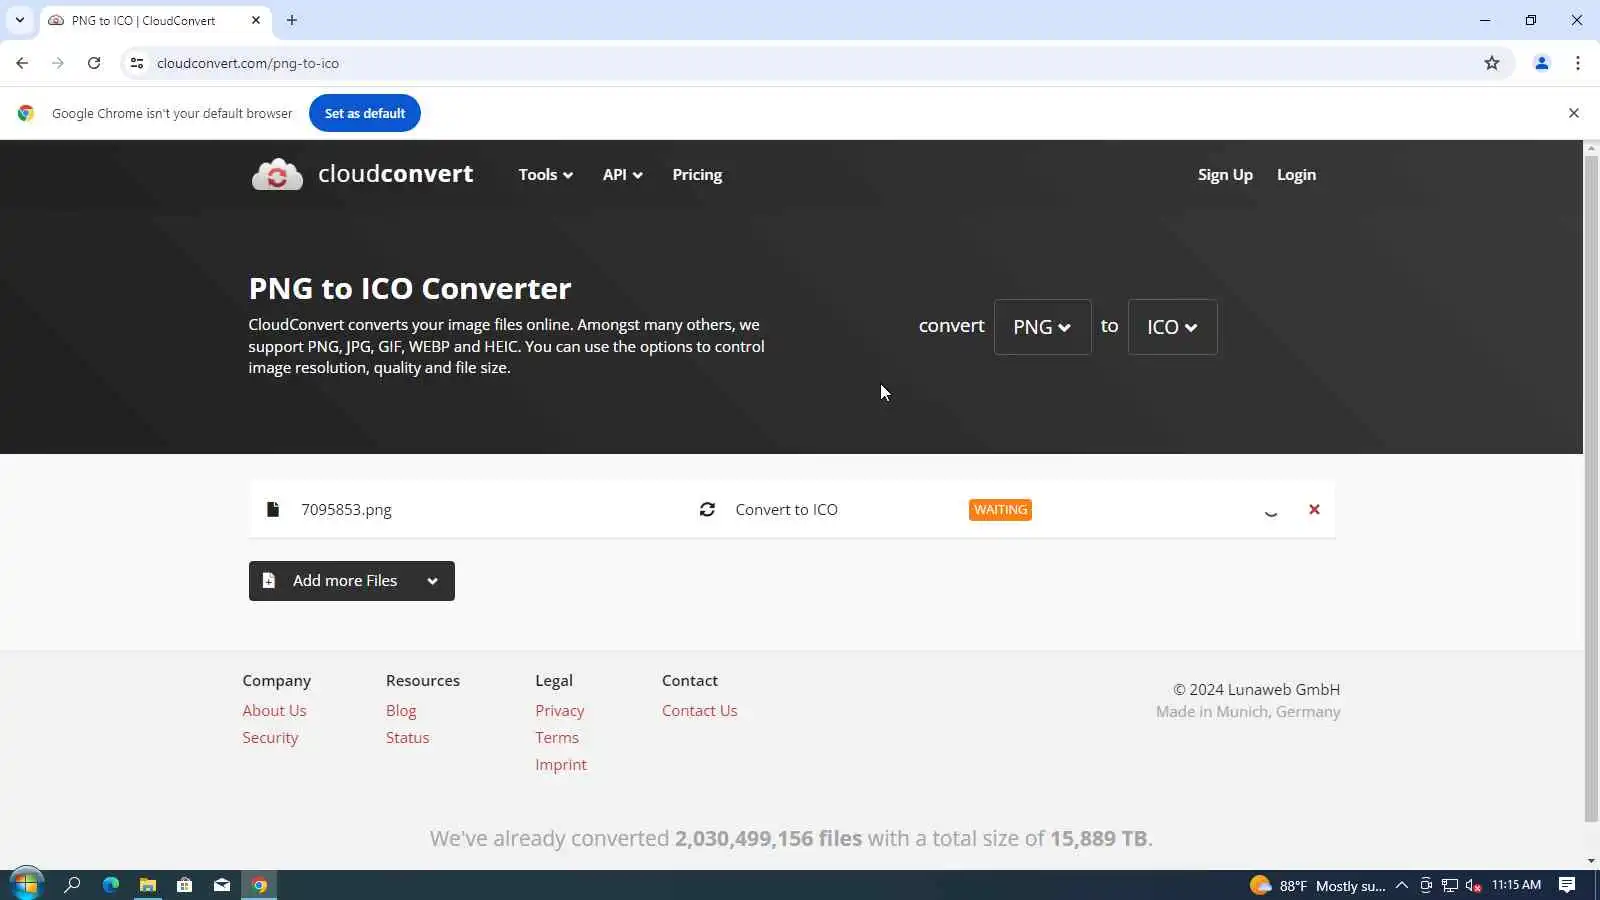Click the CloudConvert cloud logo icon
The height and width of the screenshot is (900, 1600).
(277, 174)
